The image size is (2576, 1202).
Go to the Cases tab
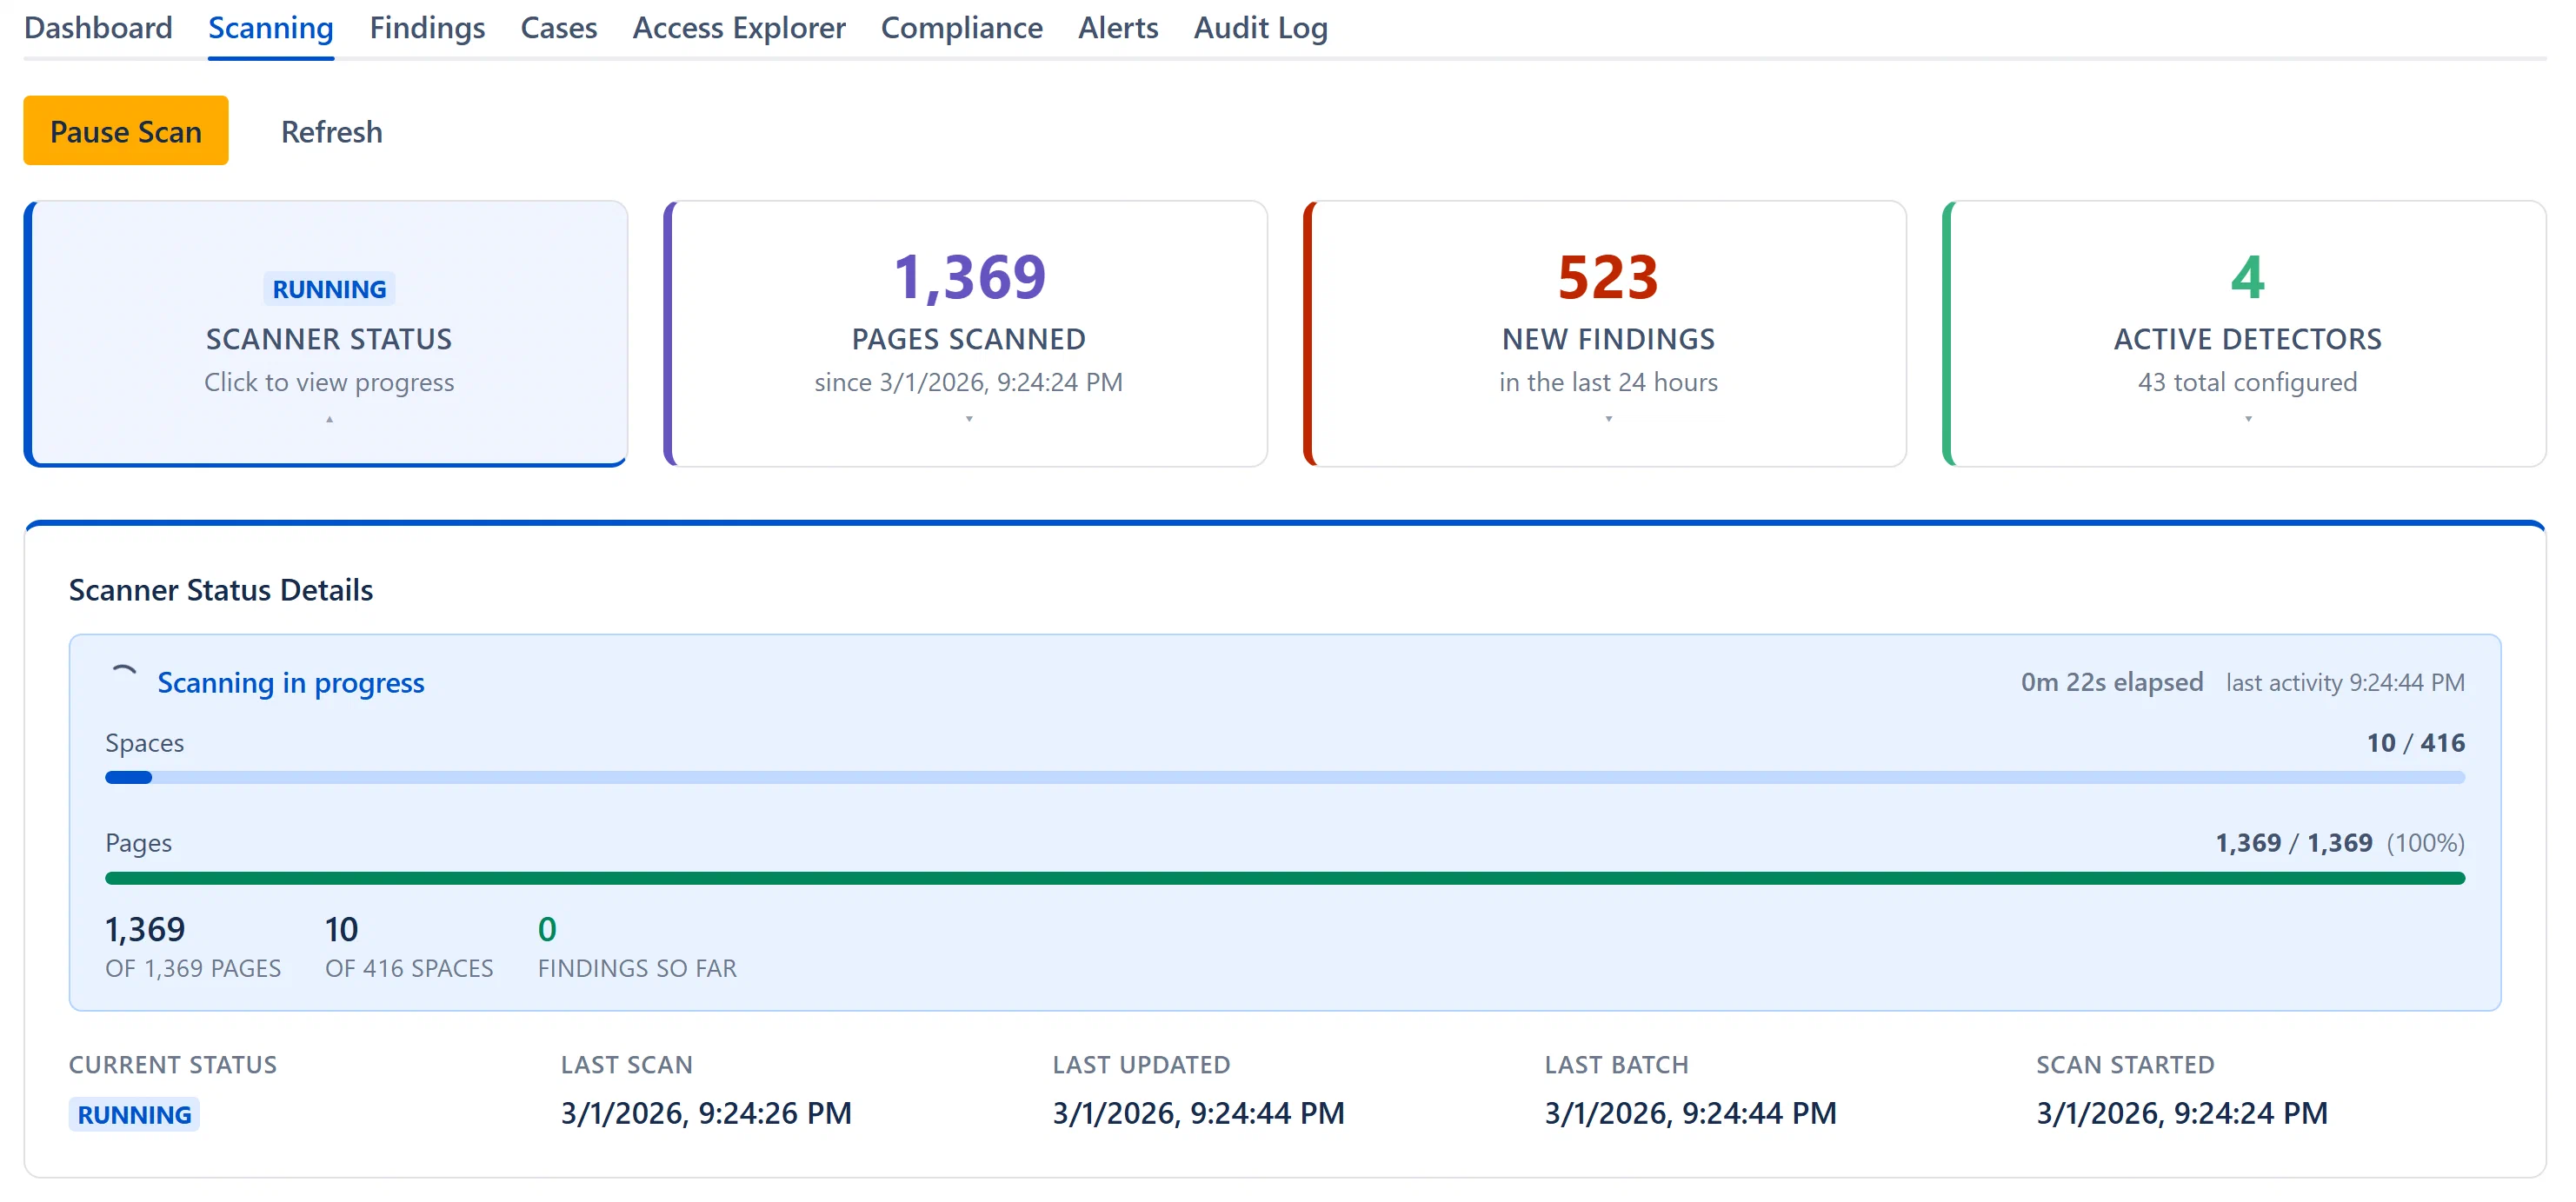click(x=558, y=28)
